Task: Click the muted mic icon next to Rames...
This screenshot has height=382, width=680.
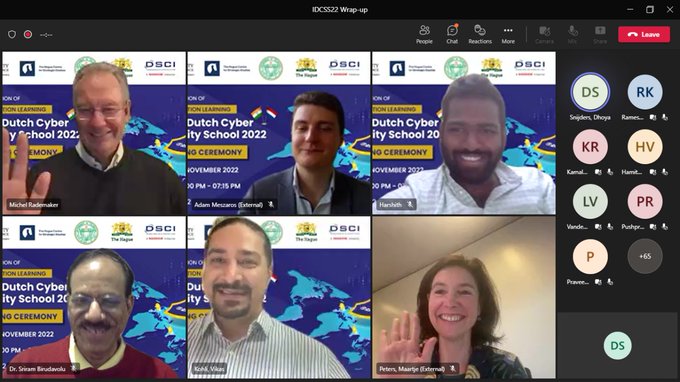Action: (665, 118)
